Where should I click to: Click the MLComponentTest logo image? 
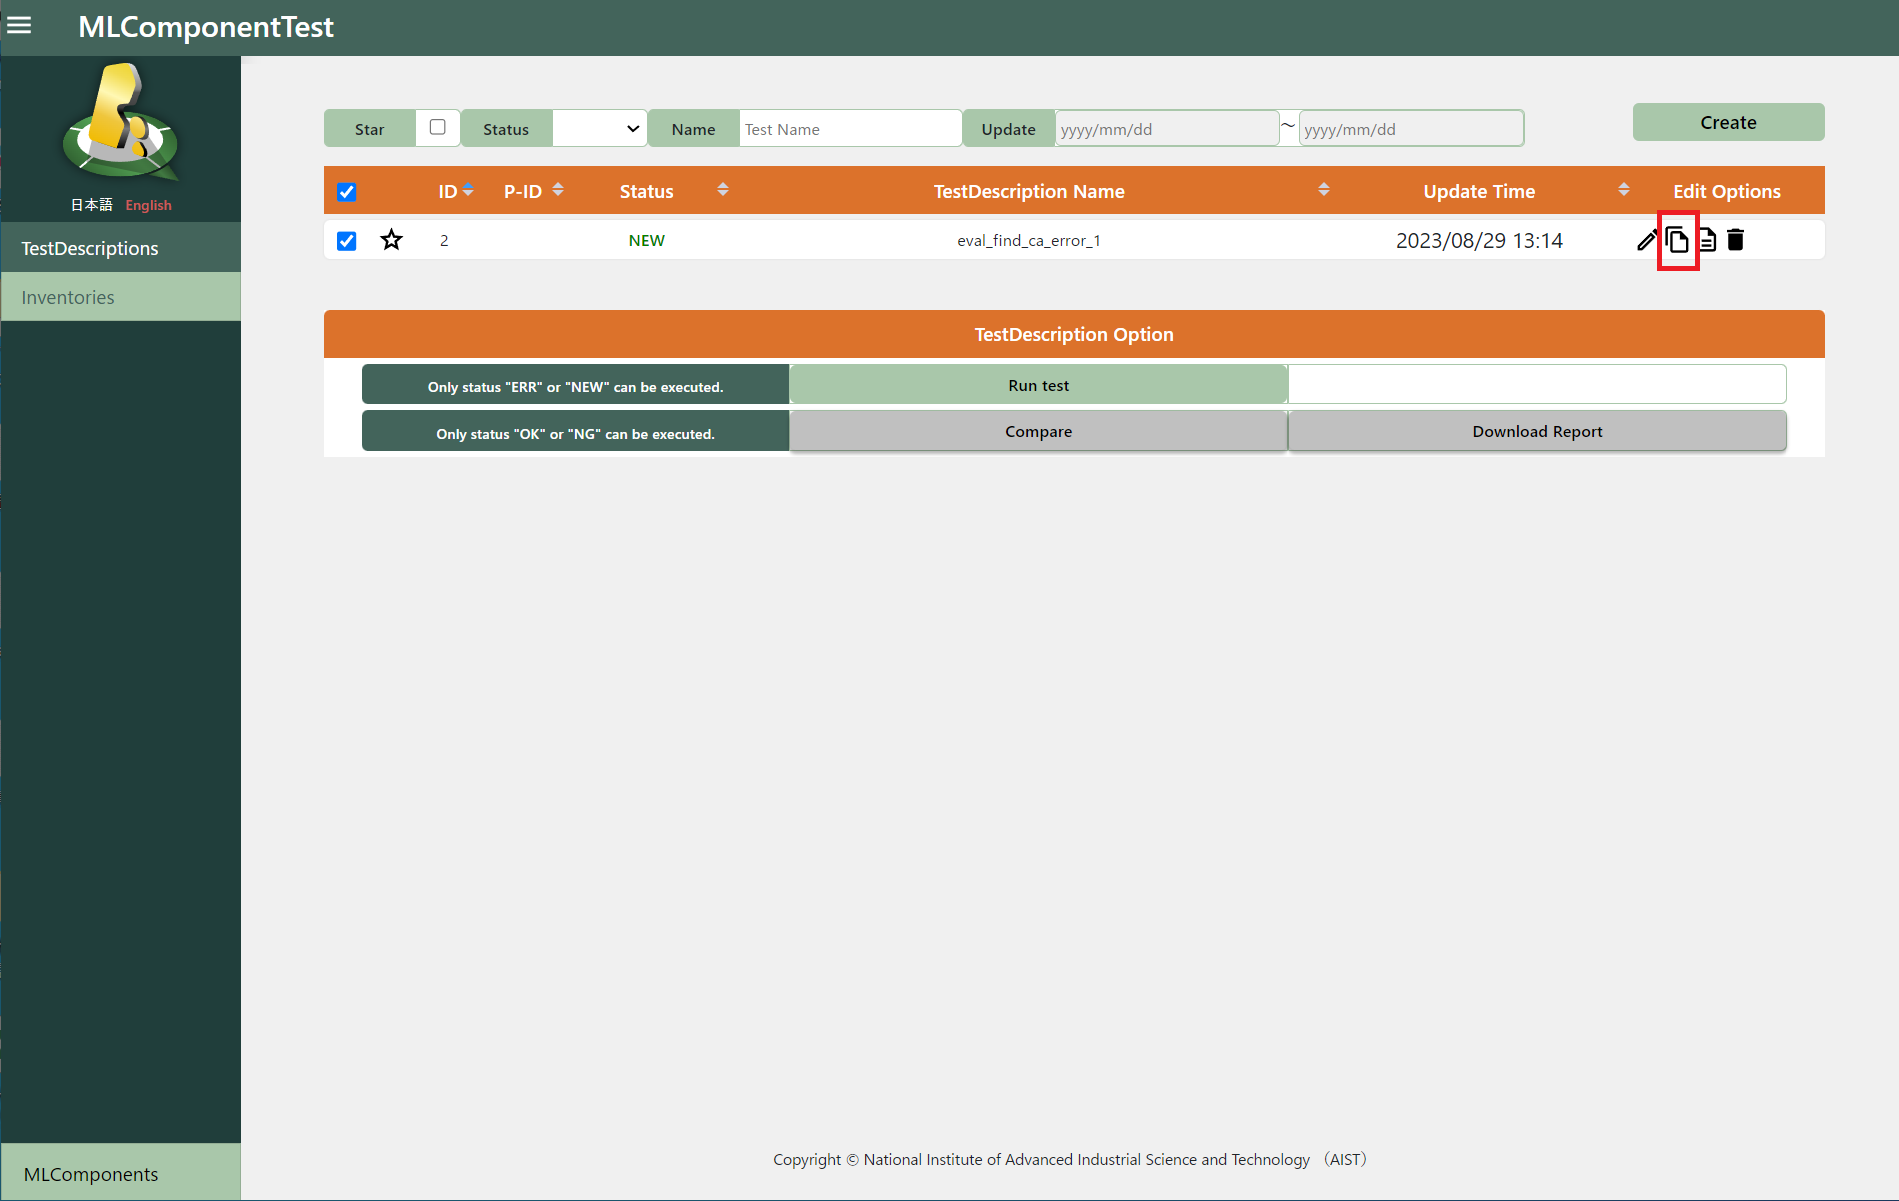(121, 122)
